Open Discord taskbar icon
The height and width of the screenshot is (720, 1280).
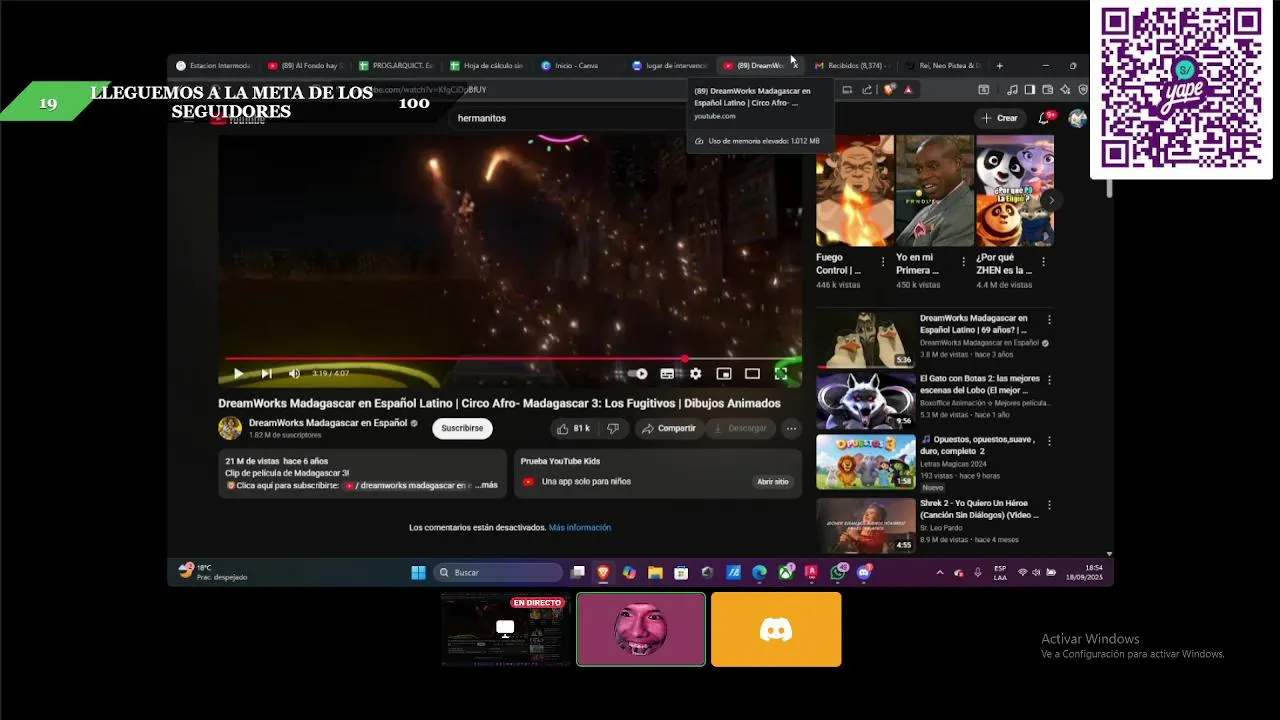[x=864, y=573]
